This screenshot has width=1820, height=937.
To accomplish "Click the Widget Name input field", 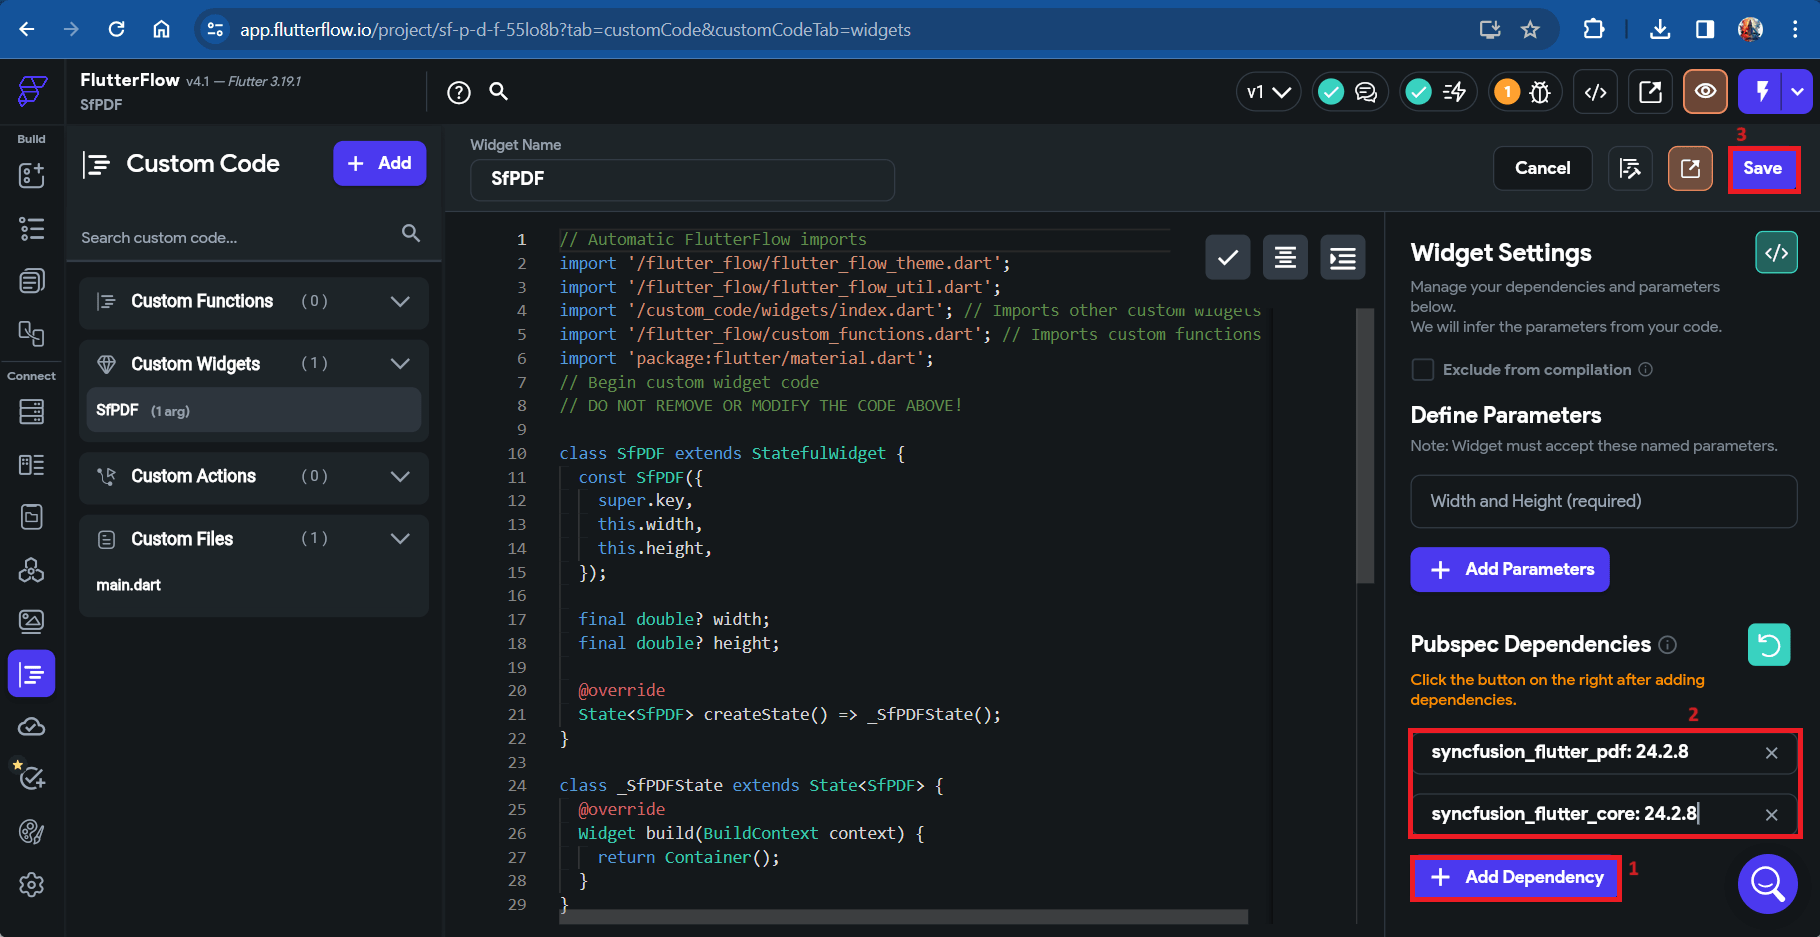I will point(682,179).
